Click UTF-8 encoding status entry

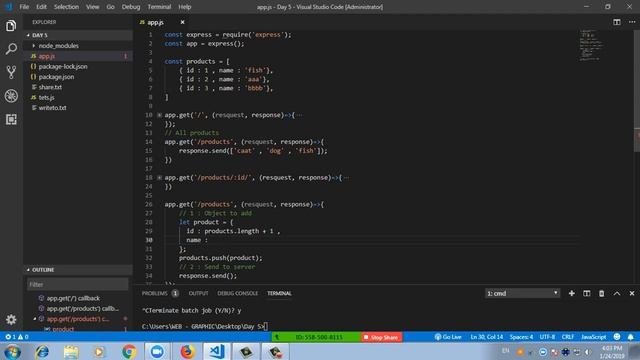pos(547,337)
